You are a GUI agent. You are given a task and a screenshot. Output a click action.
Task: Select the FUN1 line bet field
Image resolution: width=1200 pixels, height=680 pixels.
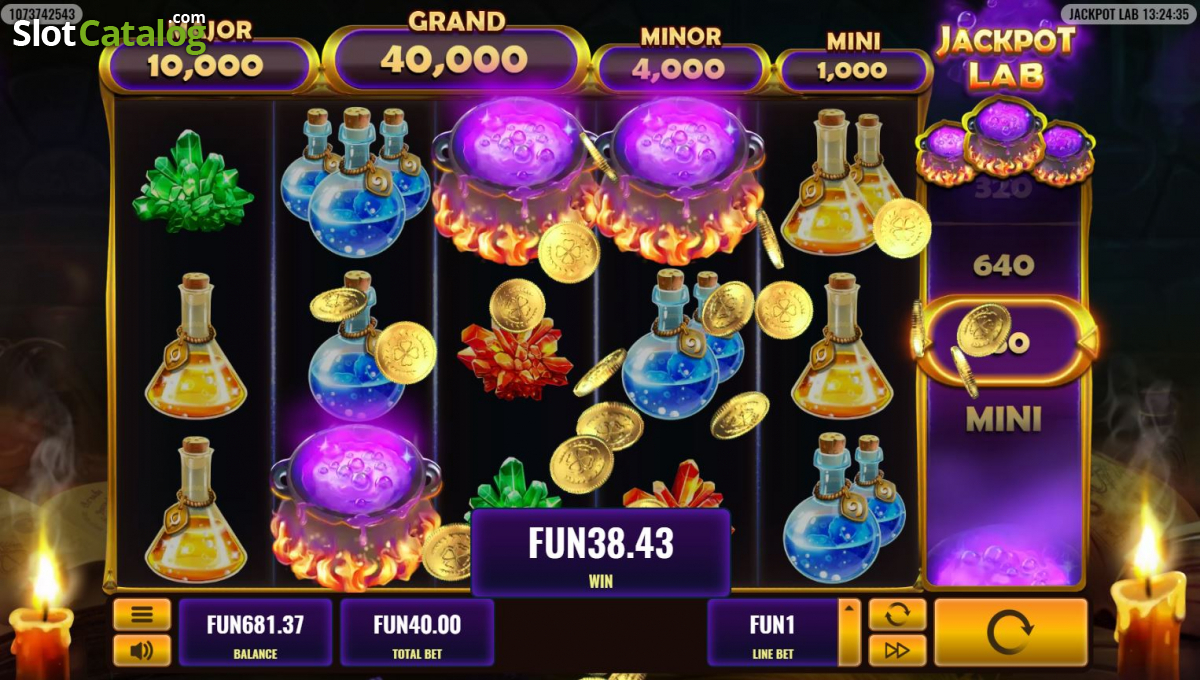coord(772,632)
